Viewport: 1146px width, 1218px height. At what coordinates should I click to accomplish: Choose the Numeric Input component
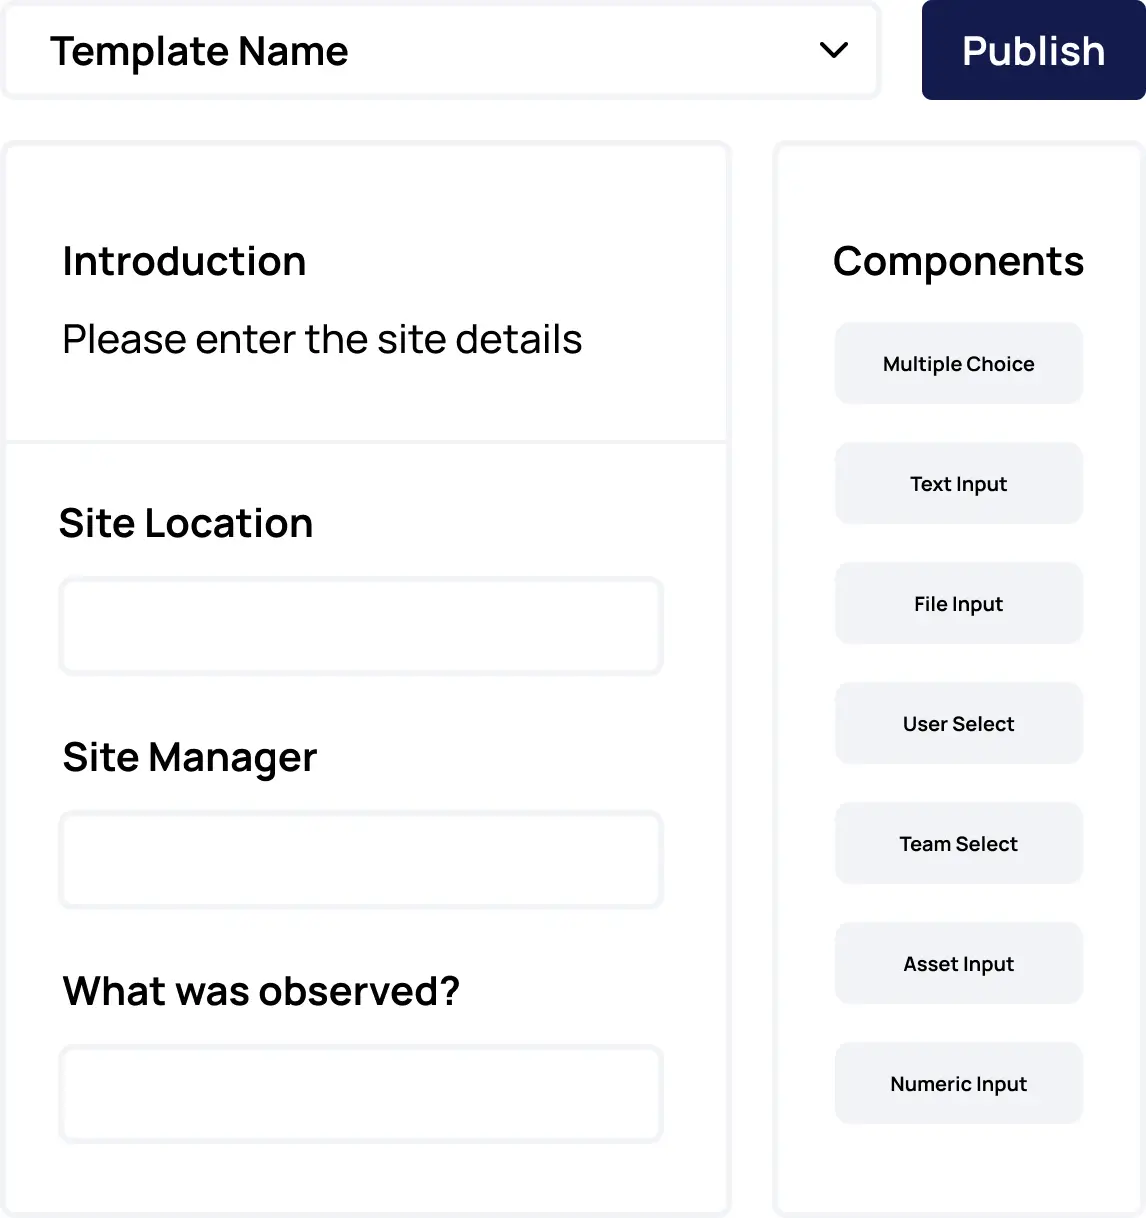tap(958, 1083)
